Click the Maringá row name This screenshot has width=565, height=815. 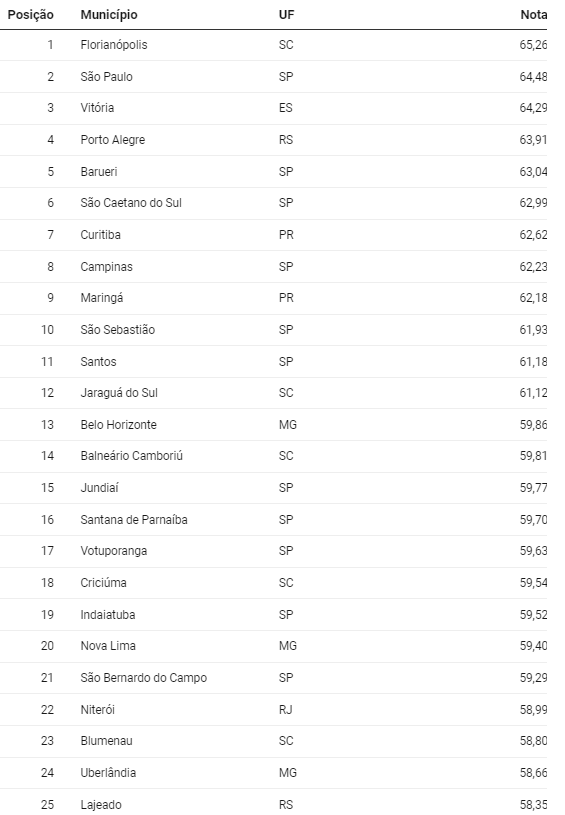pos(102,298)
